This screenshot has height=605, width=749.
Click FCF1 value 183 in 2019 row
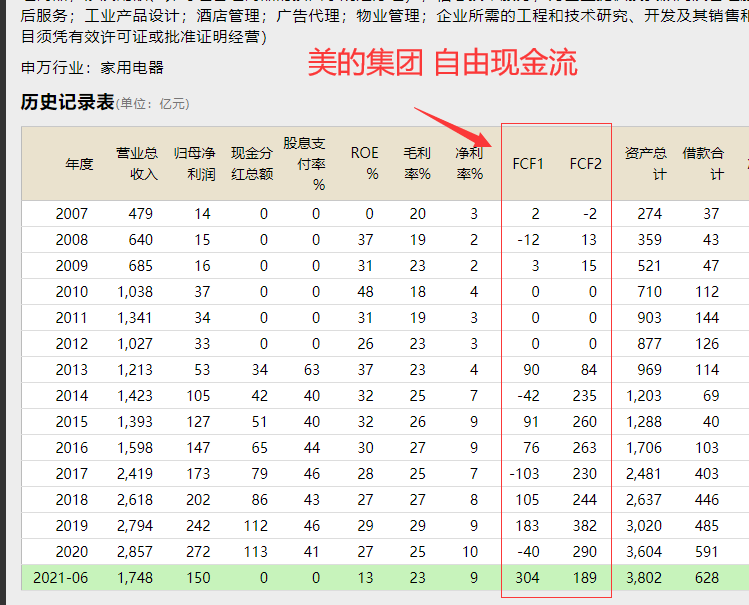tap(527, 526)
